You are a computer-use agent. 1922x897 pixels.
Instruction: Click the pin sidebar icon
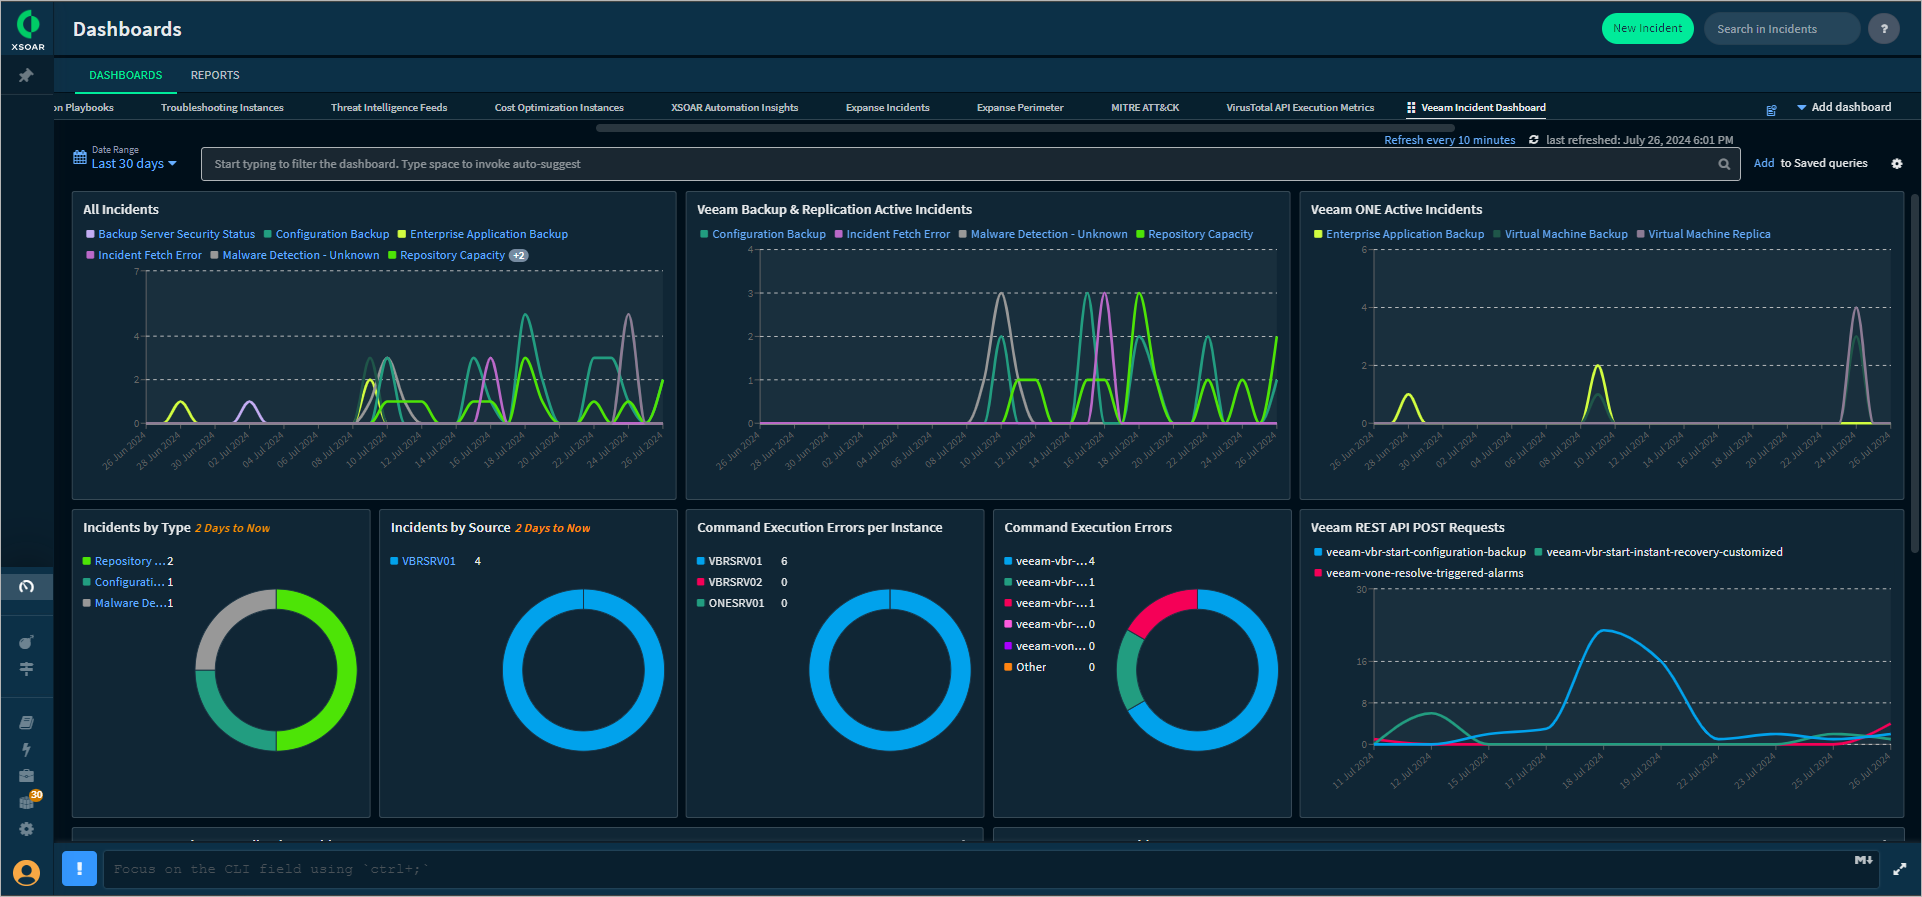pos(26,75)
